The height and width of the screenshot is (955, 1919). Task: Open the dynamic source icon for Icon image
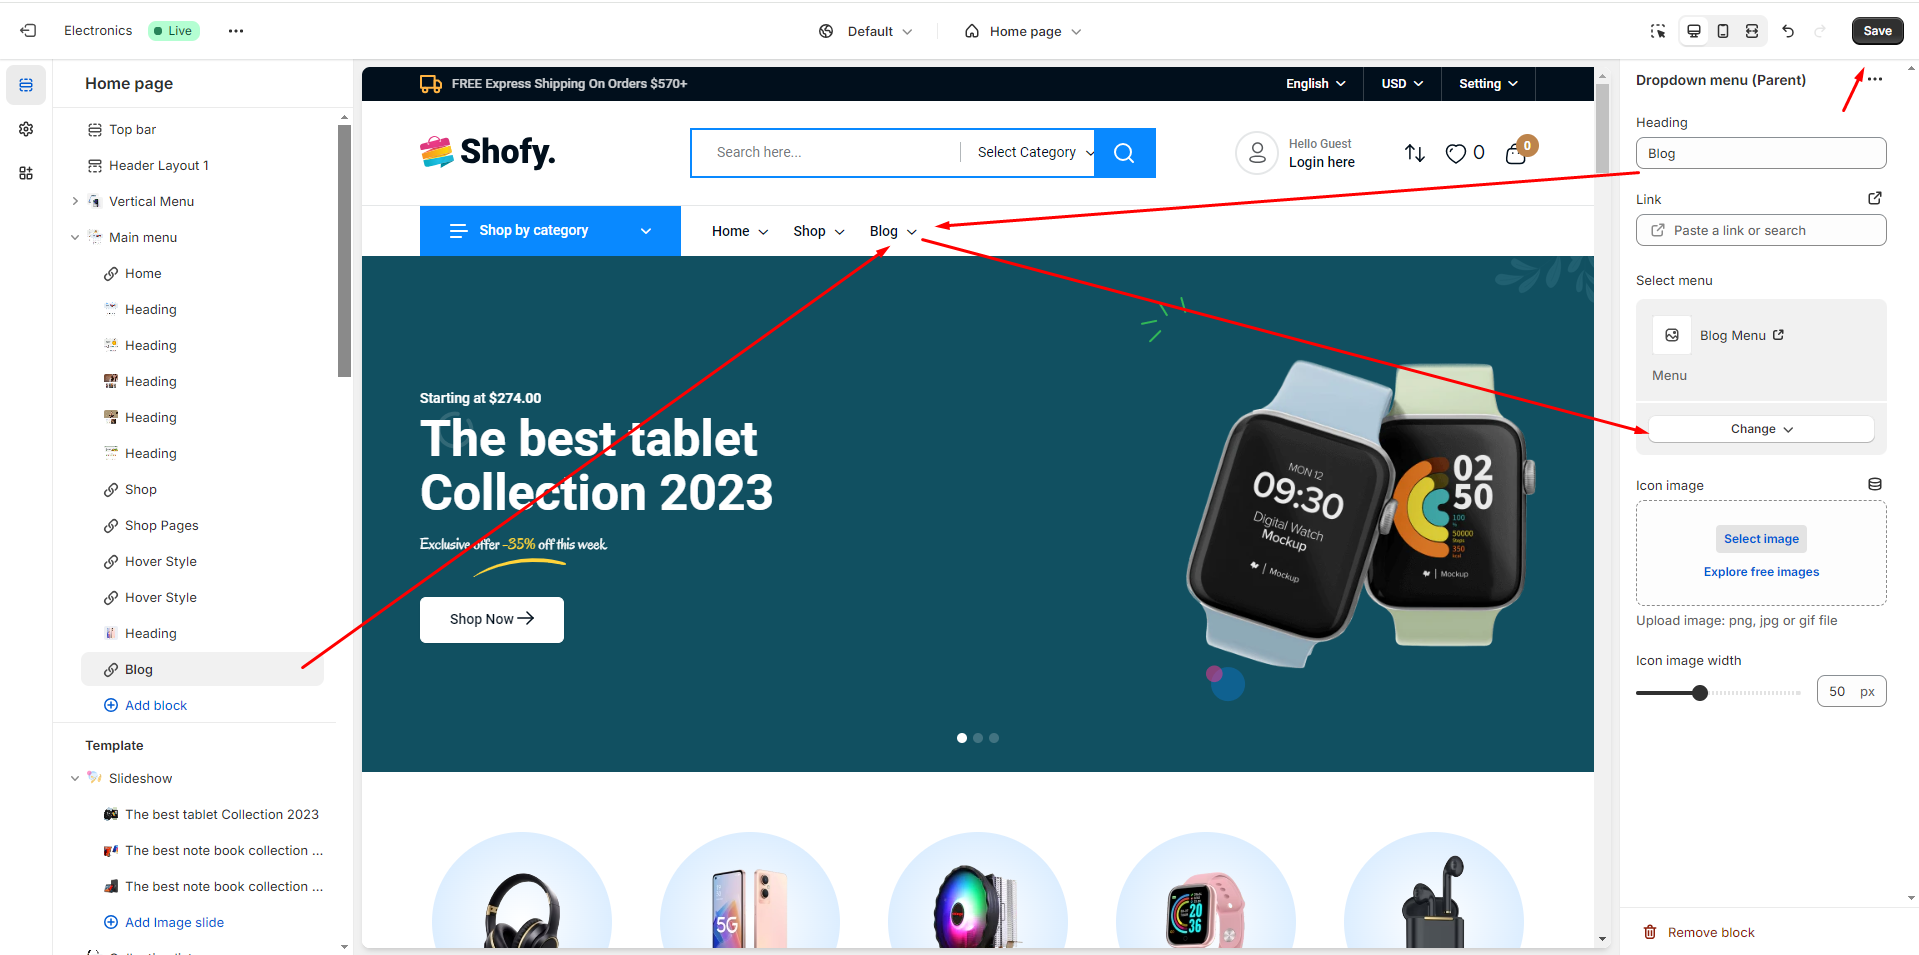1875,484
